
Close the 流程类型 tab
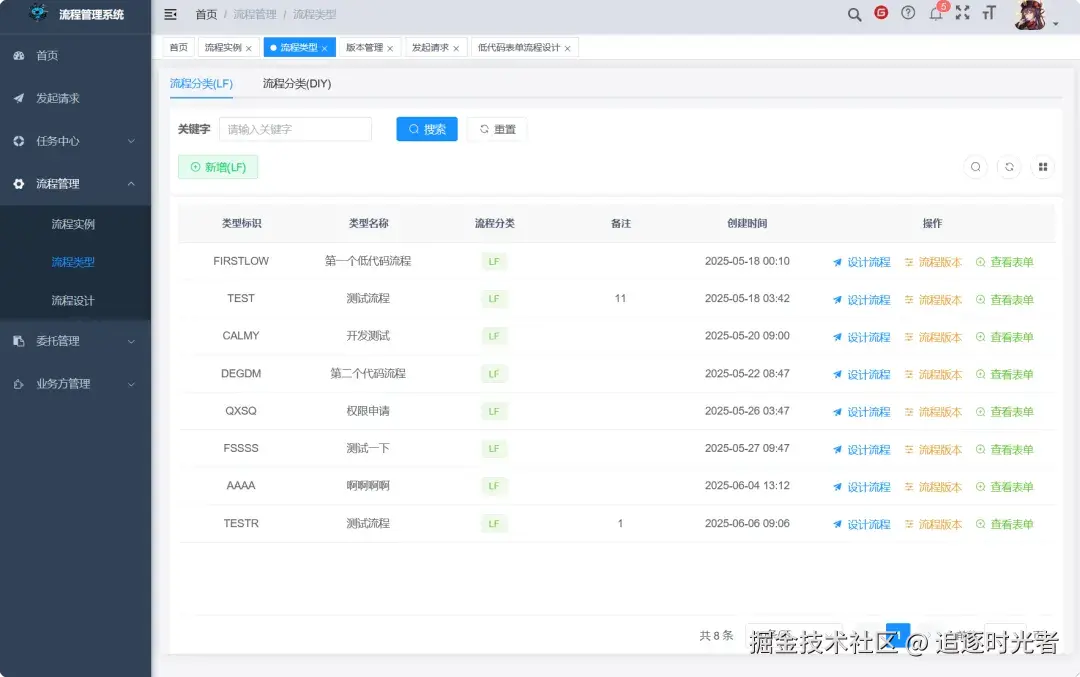point(324,48)
